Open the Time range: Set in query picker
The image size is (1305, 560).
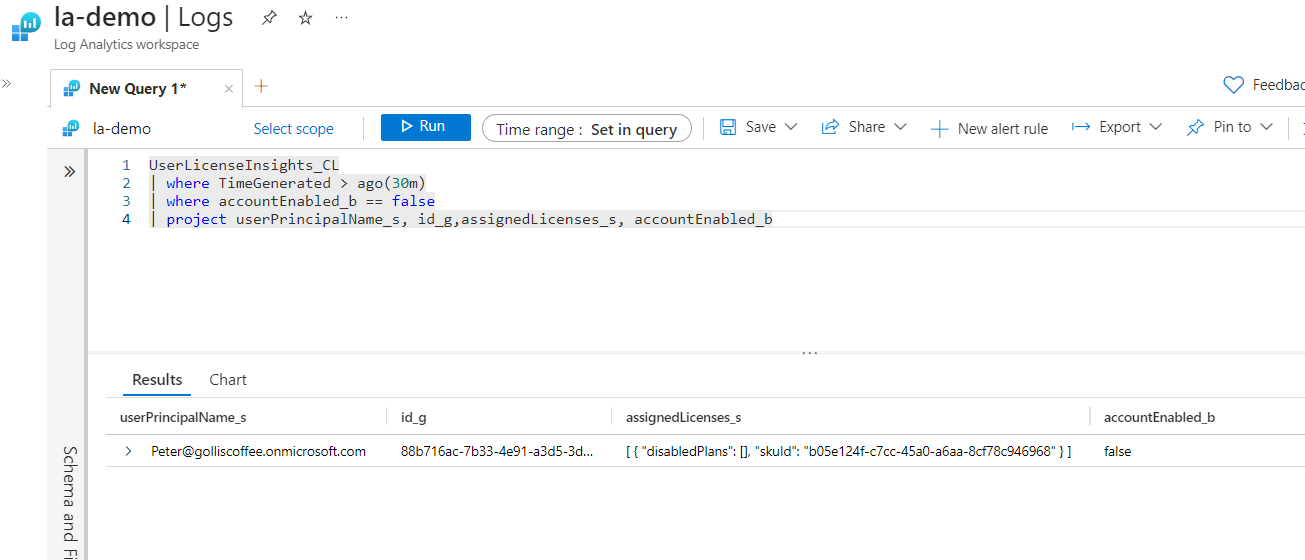tap(587, 128)
